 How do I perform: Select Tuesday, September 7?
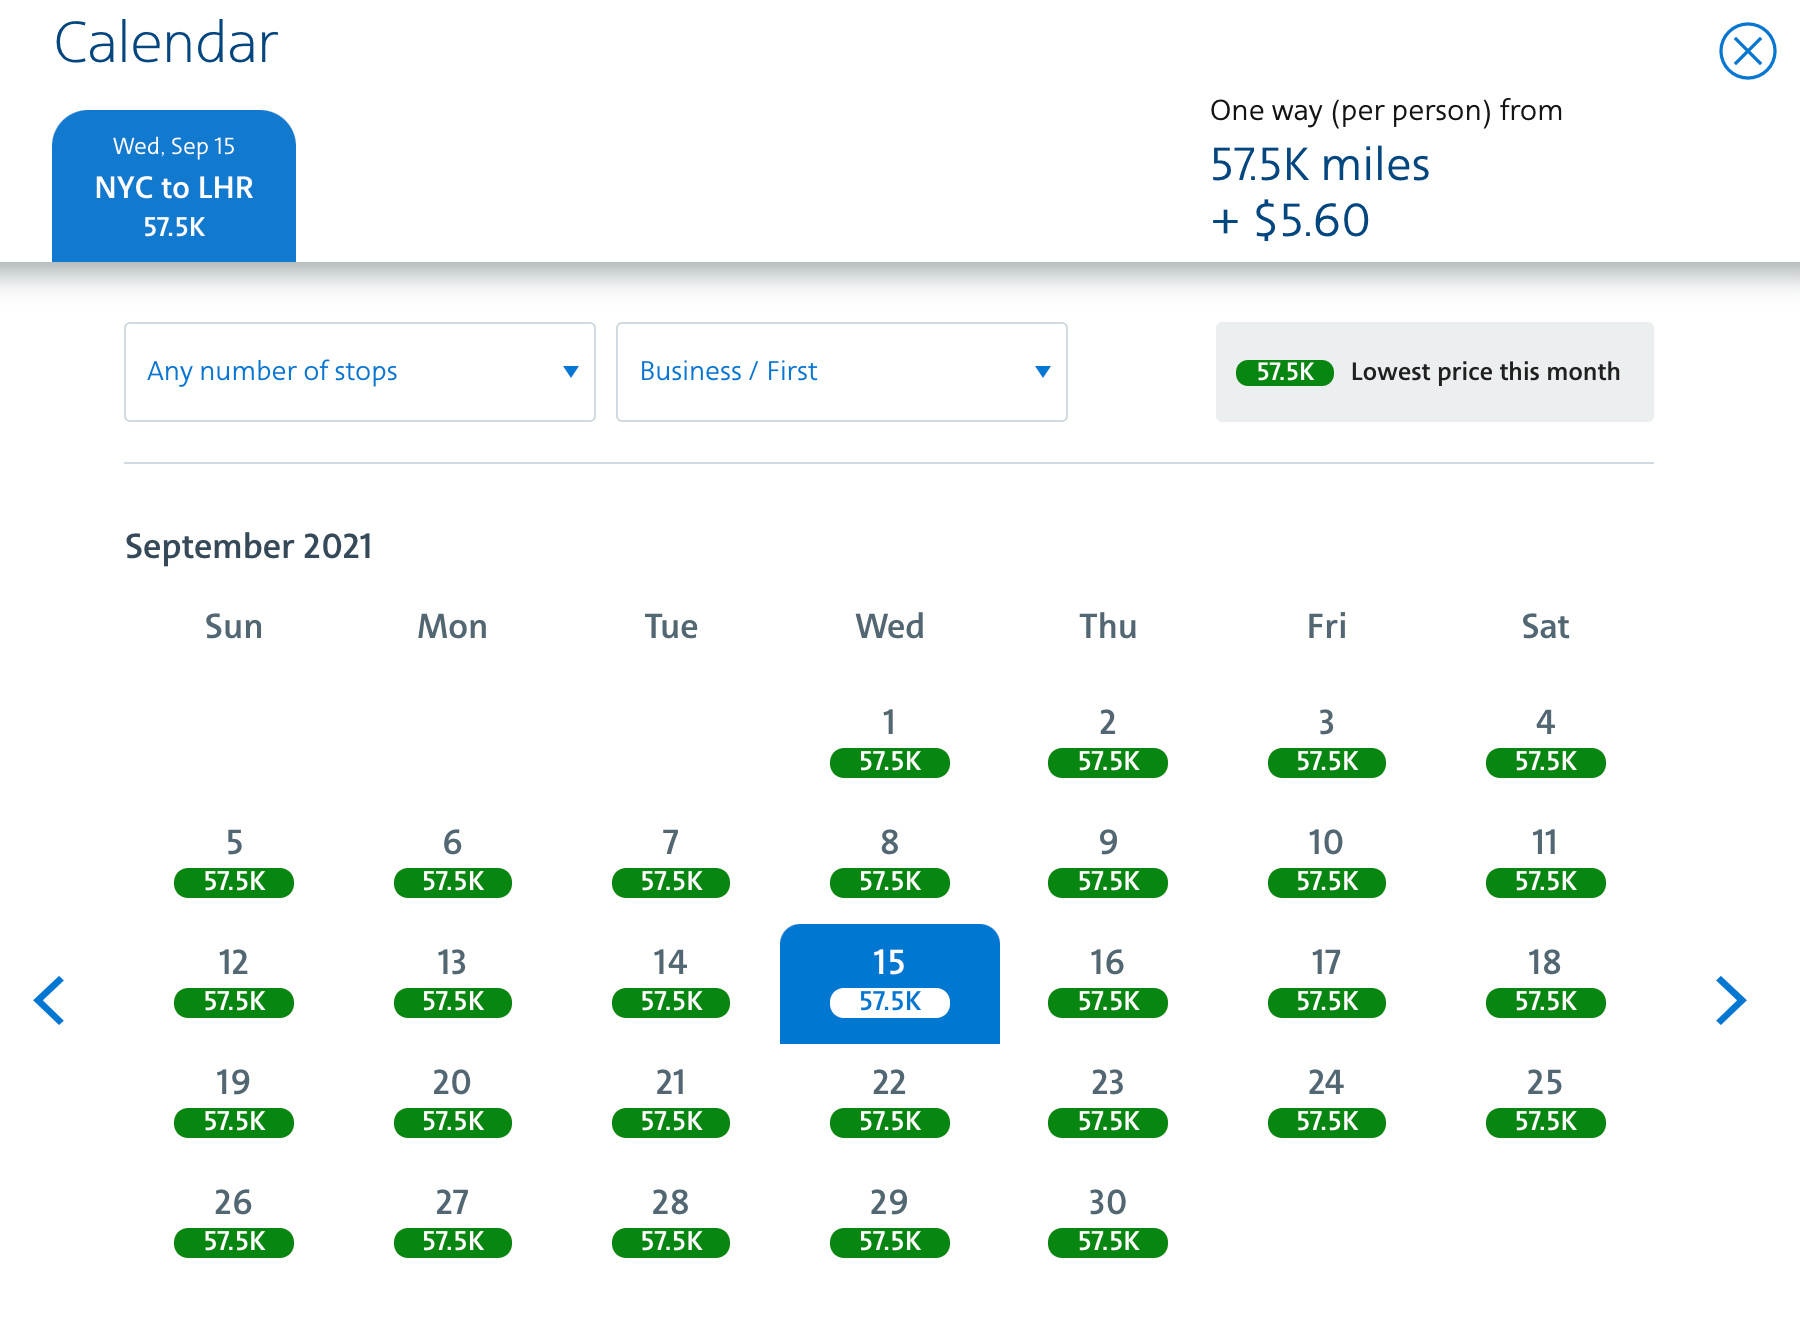671,862
